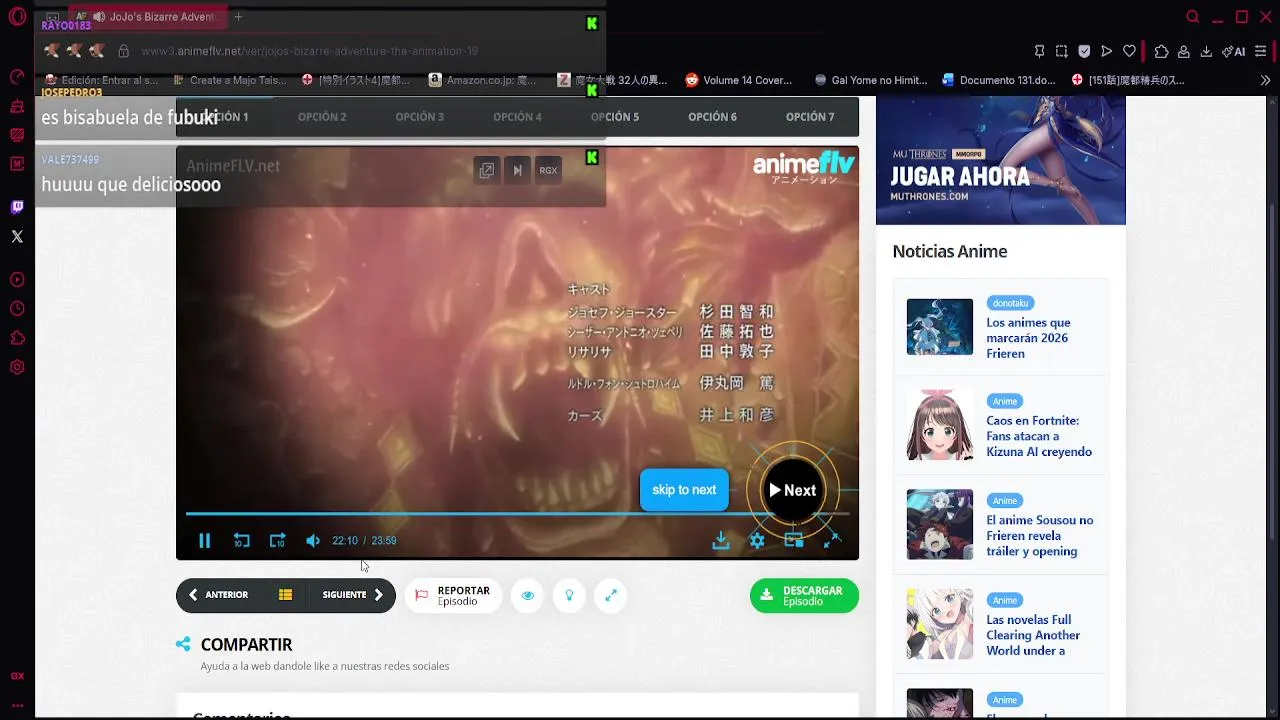Open the Twitch sidebar icon
This screenshot has height=720, width=1280.
click(x=17, y=208)
